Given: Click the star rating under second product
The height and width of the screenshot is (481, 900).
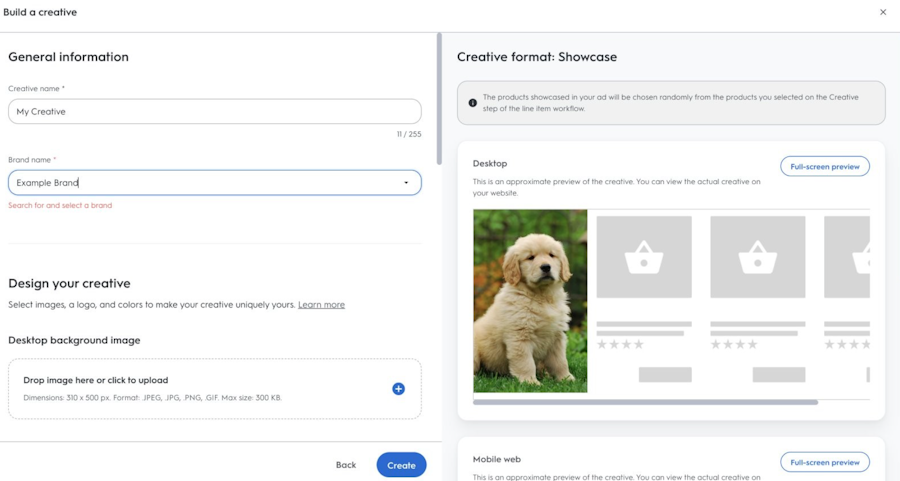Looking at the screenshot, I should click(x=734, y=344).
